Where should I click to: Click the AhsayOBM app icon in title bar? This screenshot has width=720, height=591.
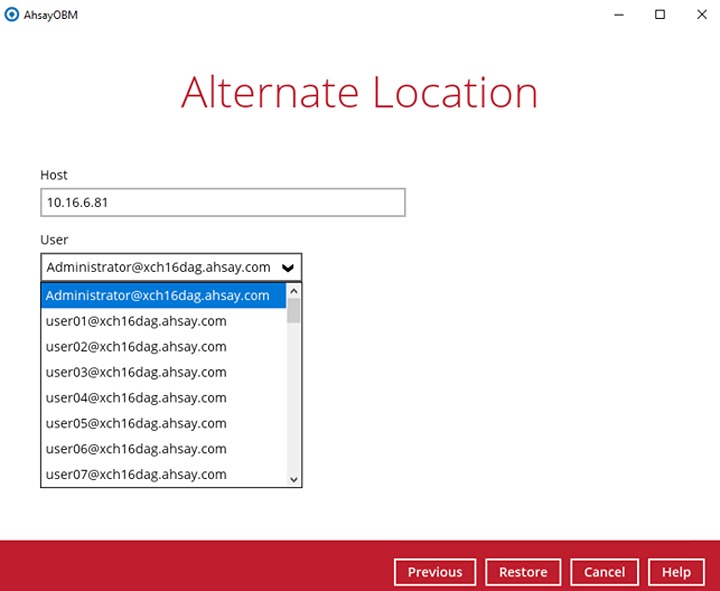tap(11, 14)
